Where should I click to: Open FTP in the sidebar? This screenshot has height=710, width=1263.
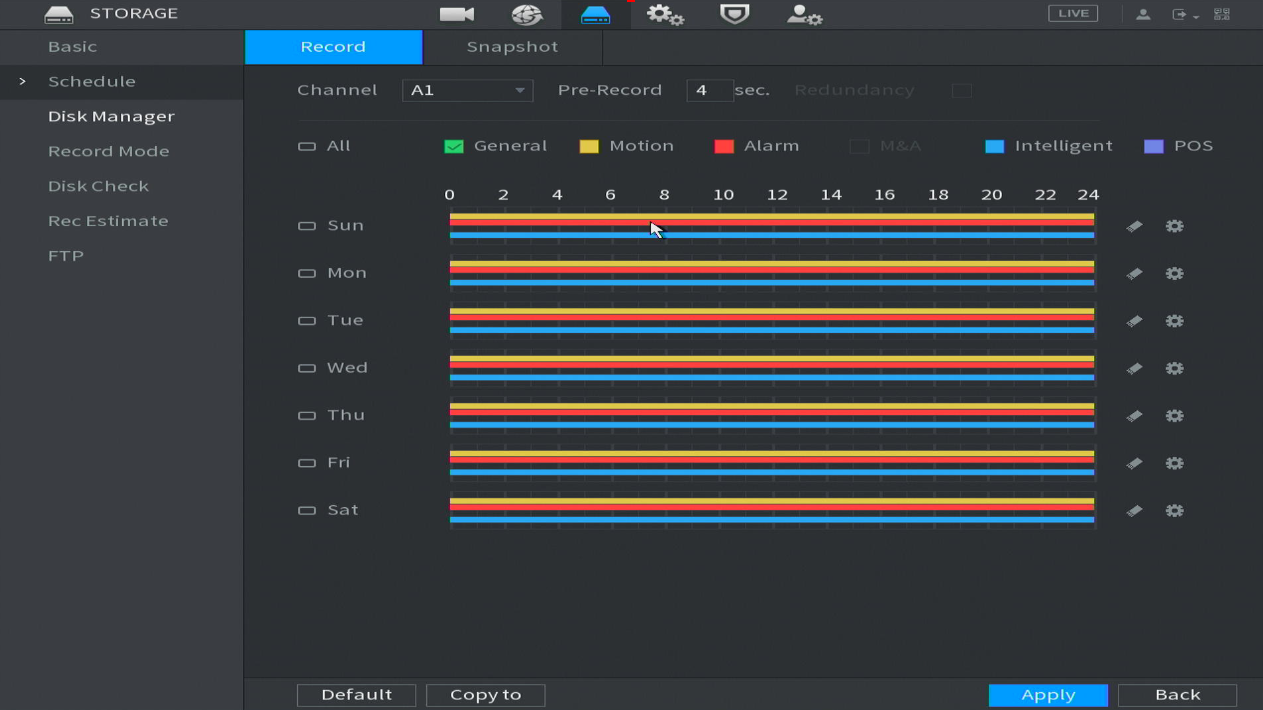(66, 256)
